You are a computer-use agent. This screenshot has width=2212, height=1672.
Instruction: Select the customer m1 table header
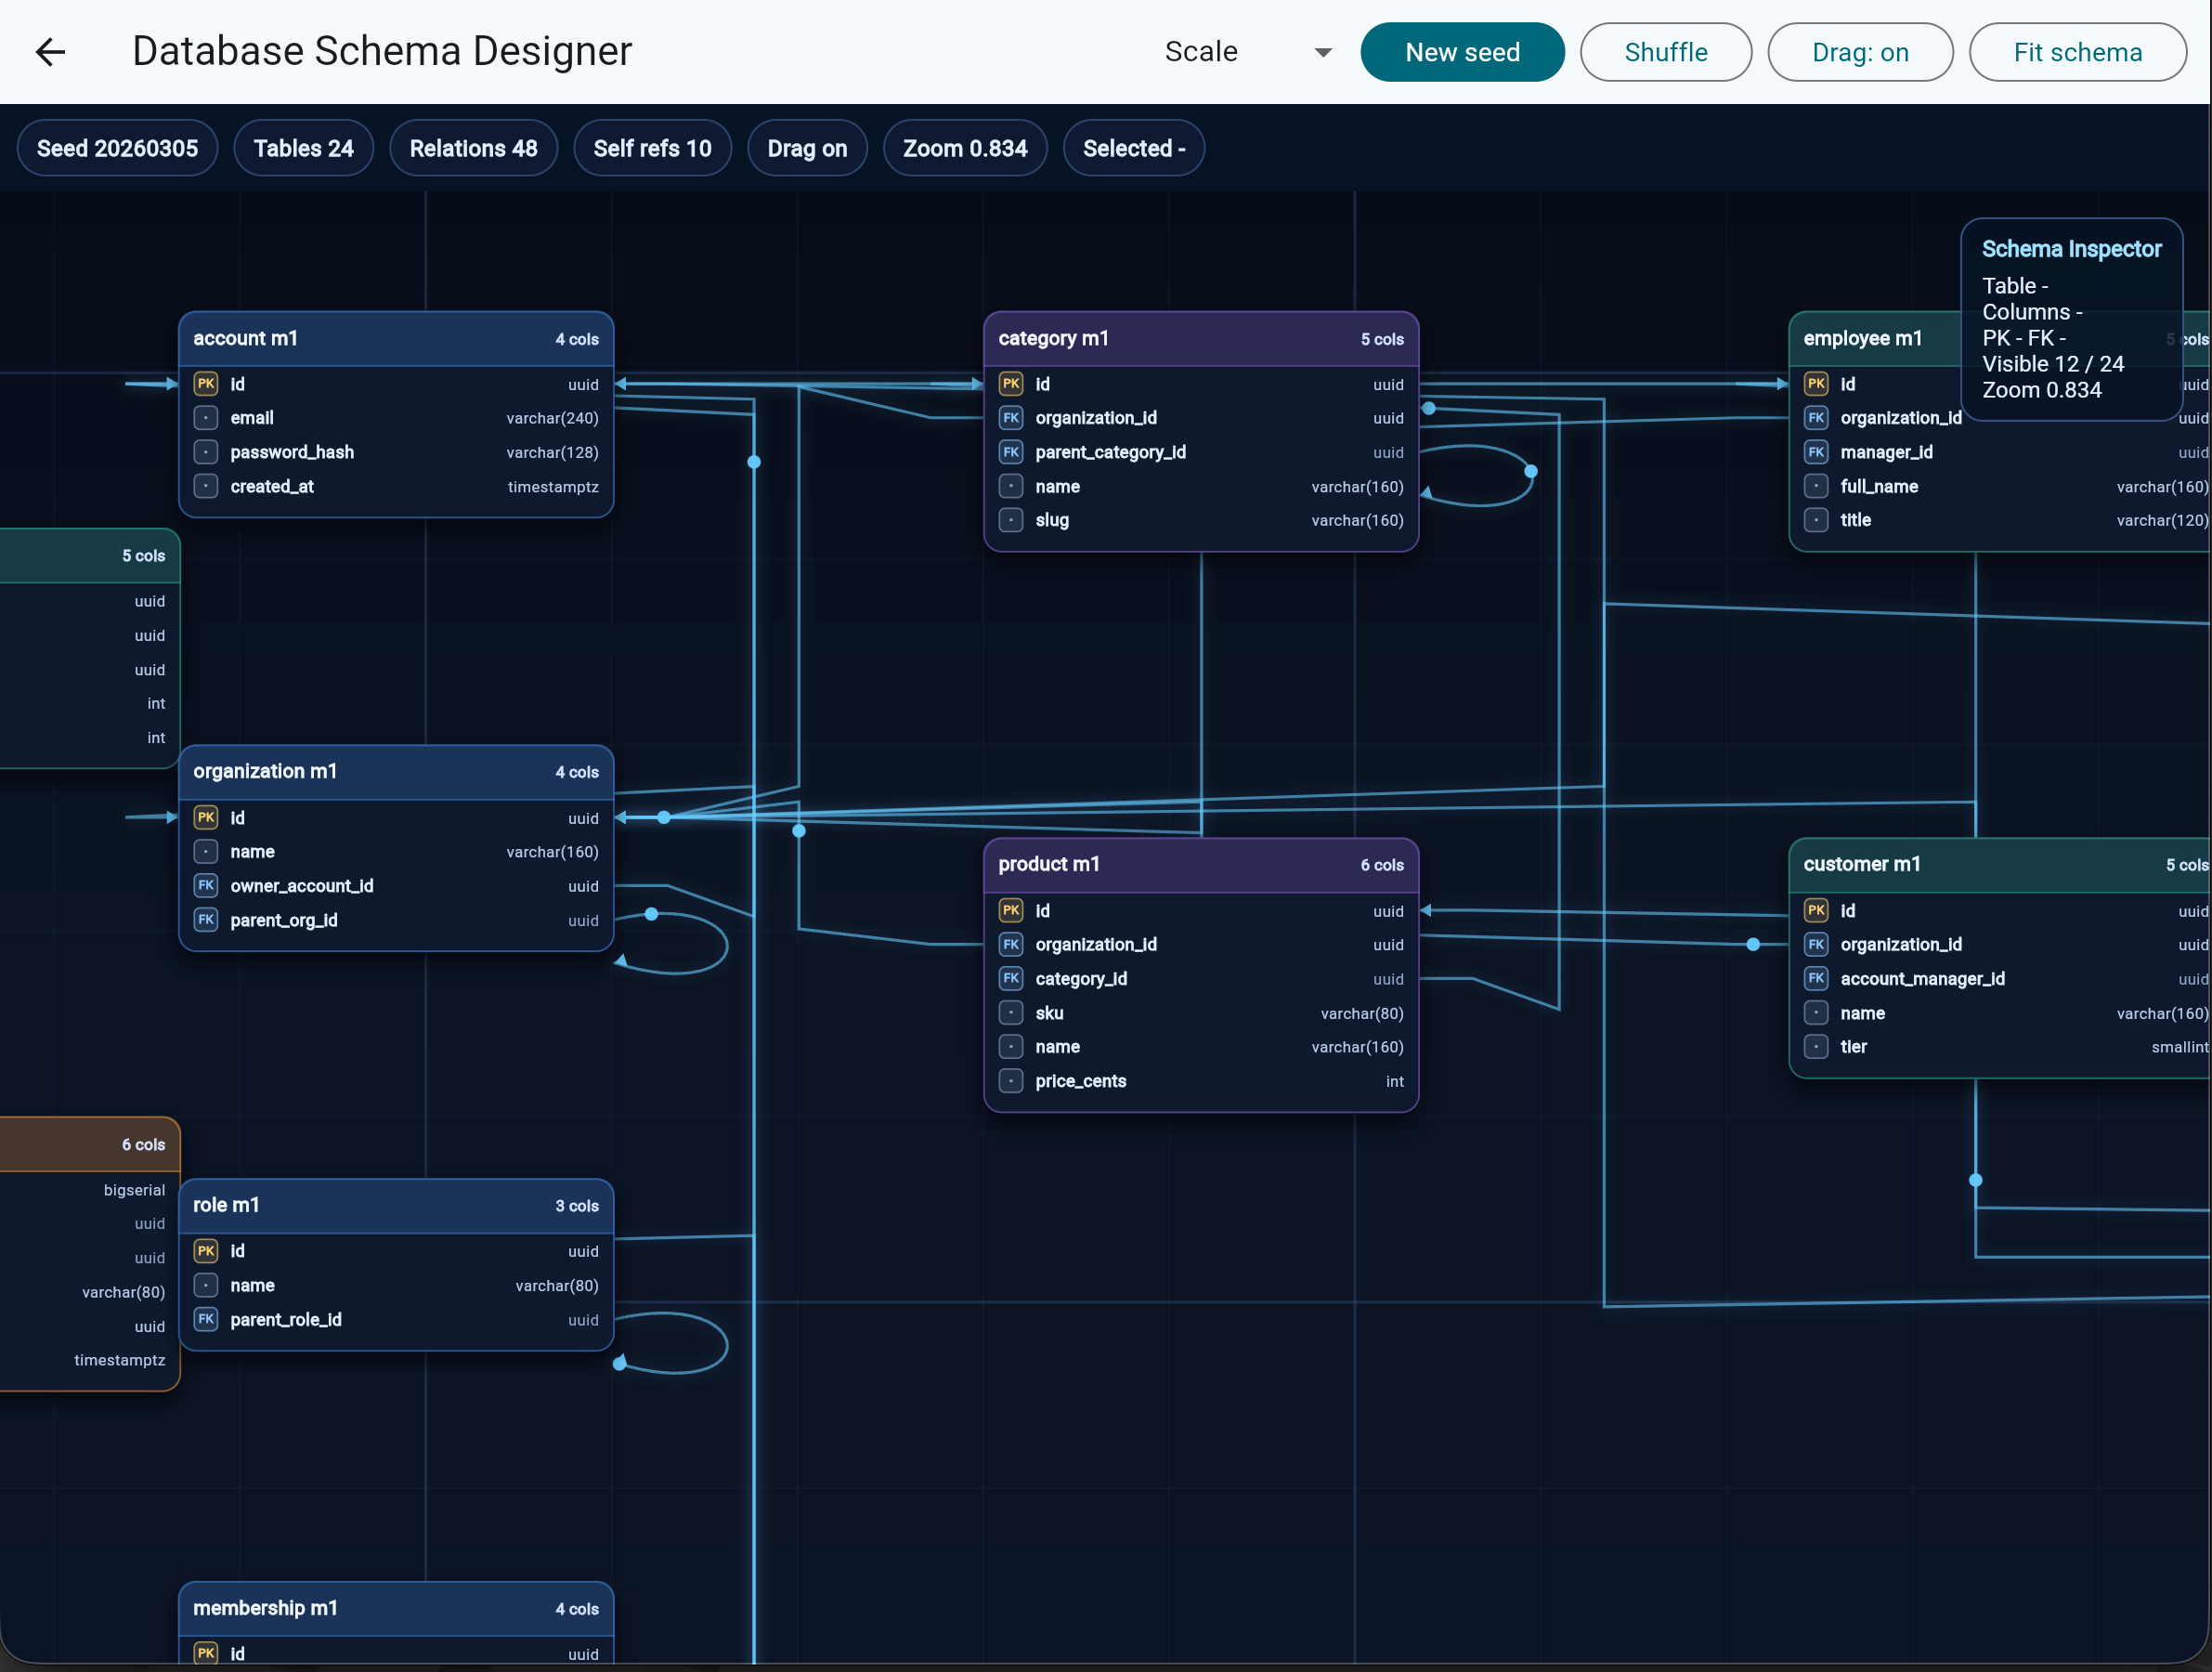1862,864
